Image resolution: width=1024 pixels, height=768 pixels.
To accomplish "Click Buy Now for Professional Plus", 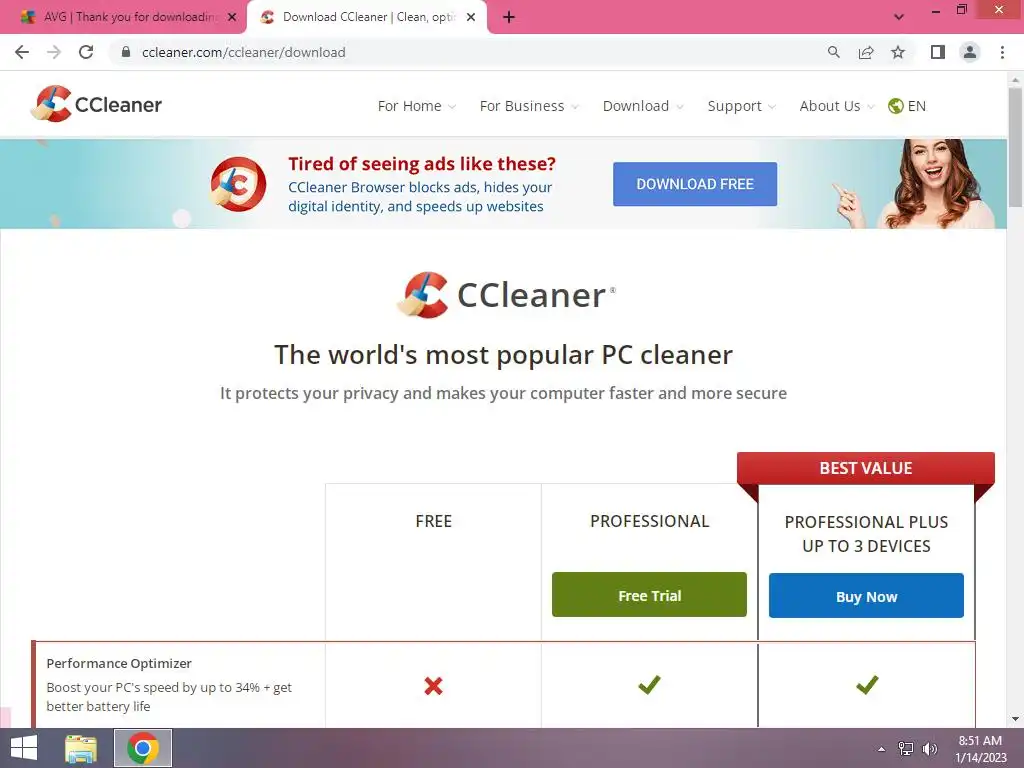I will click(x=866, y=596).
